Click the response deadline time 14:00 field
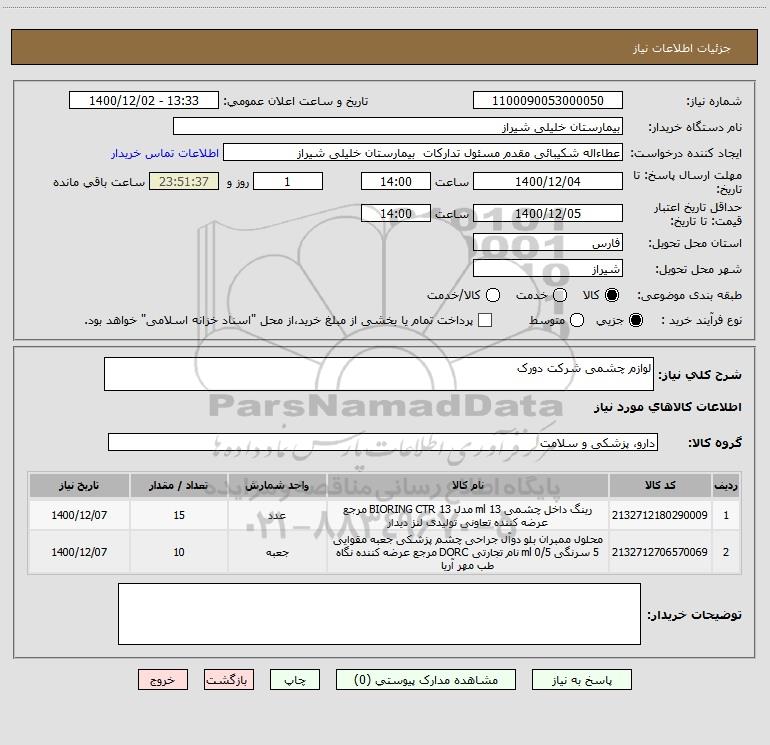The height and width of the screenshot is (745, 770). click(396, 181)
